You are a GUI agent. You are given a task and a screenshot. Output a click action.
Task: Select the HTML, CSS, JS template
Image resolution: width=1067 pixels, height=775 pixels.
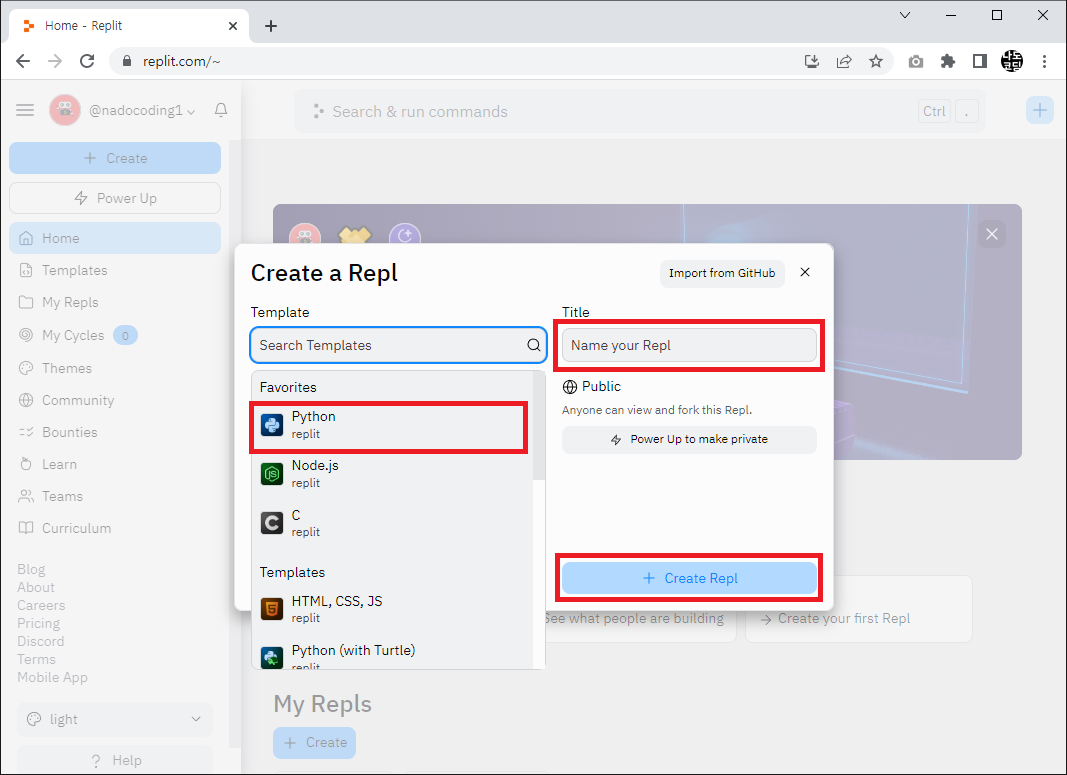coord(393,609)
